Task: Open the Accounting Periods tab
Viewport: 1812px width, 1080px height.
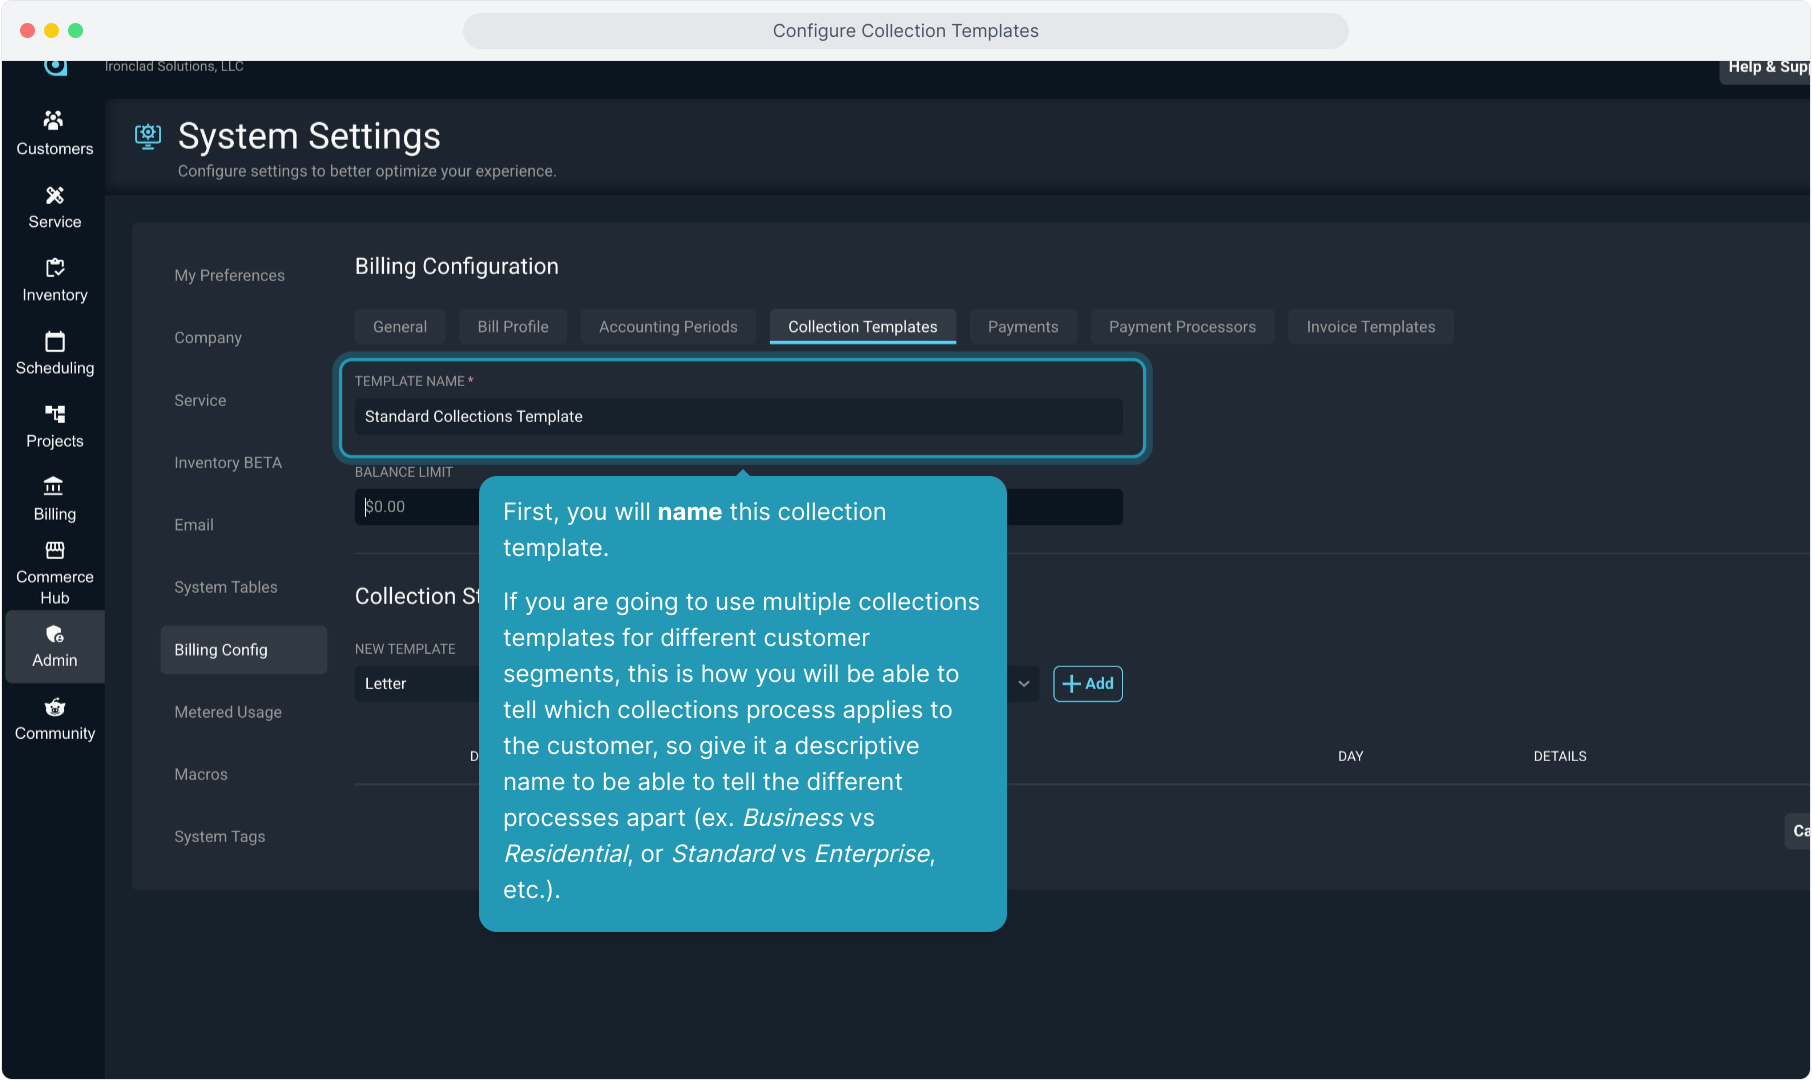Action: (x=667, y=327)
